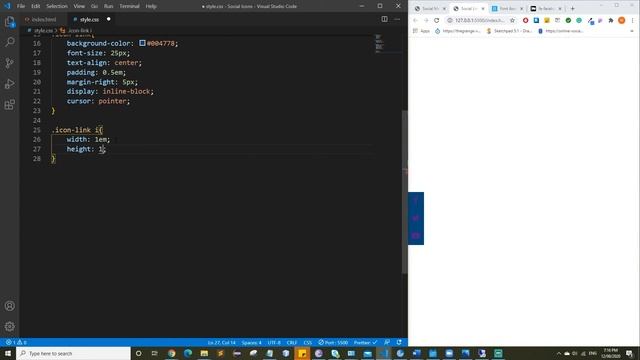Click the Go Live Port 5500 status item
The image size is (640, 360).
[x=333, y=342]
